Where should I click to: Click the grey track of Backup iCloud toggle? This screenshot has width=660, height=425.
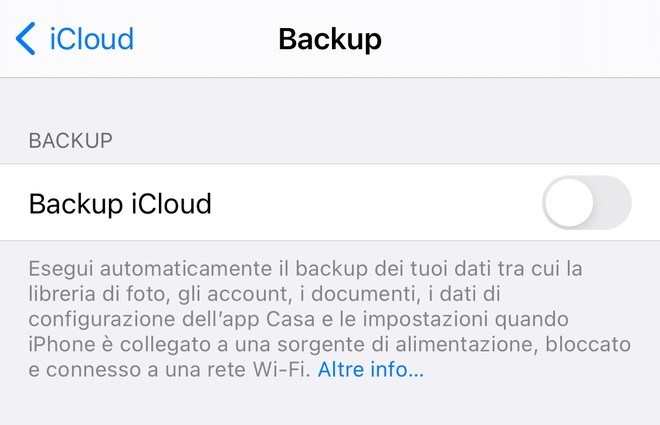612,202
